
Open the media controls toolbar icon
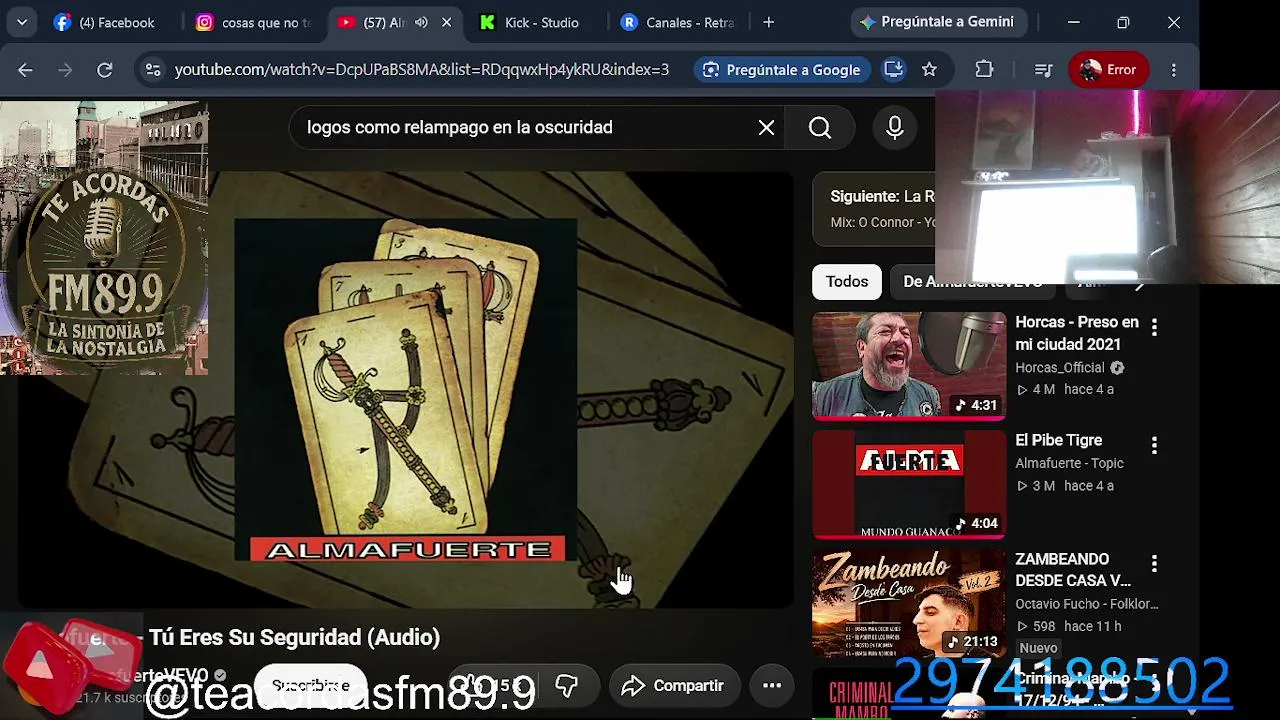[x=1043, y=70]
